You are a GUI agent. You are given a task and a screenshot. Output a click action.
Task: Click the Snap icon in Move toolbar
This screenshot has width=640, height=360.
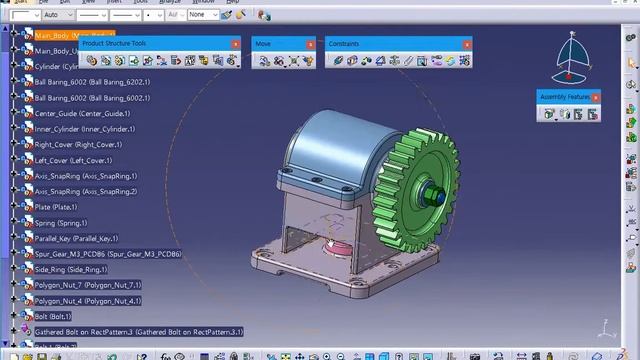pyautogui.click(x=279, y=61)
